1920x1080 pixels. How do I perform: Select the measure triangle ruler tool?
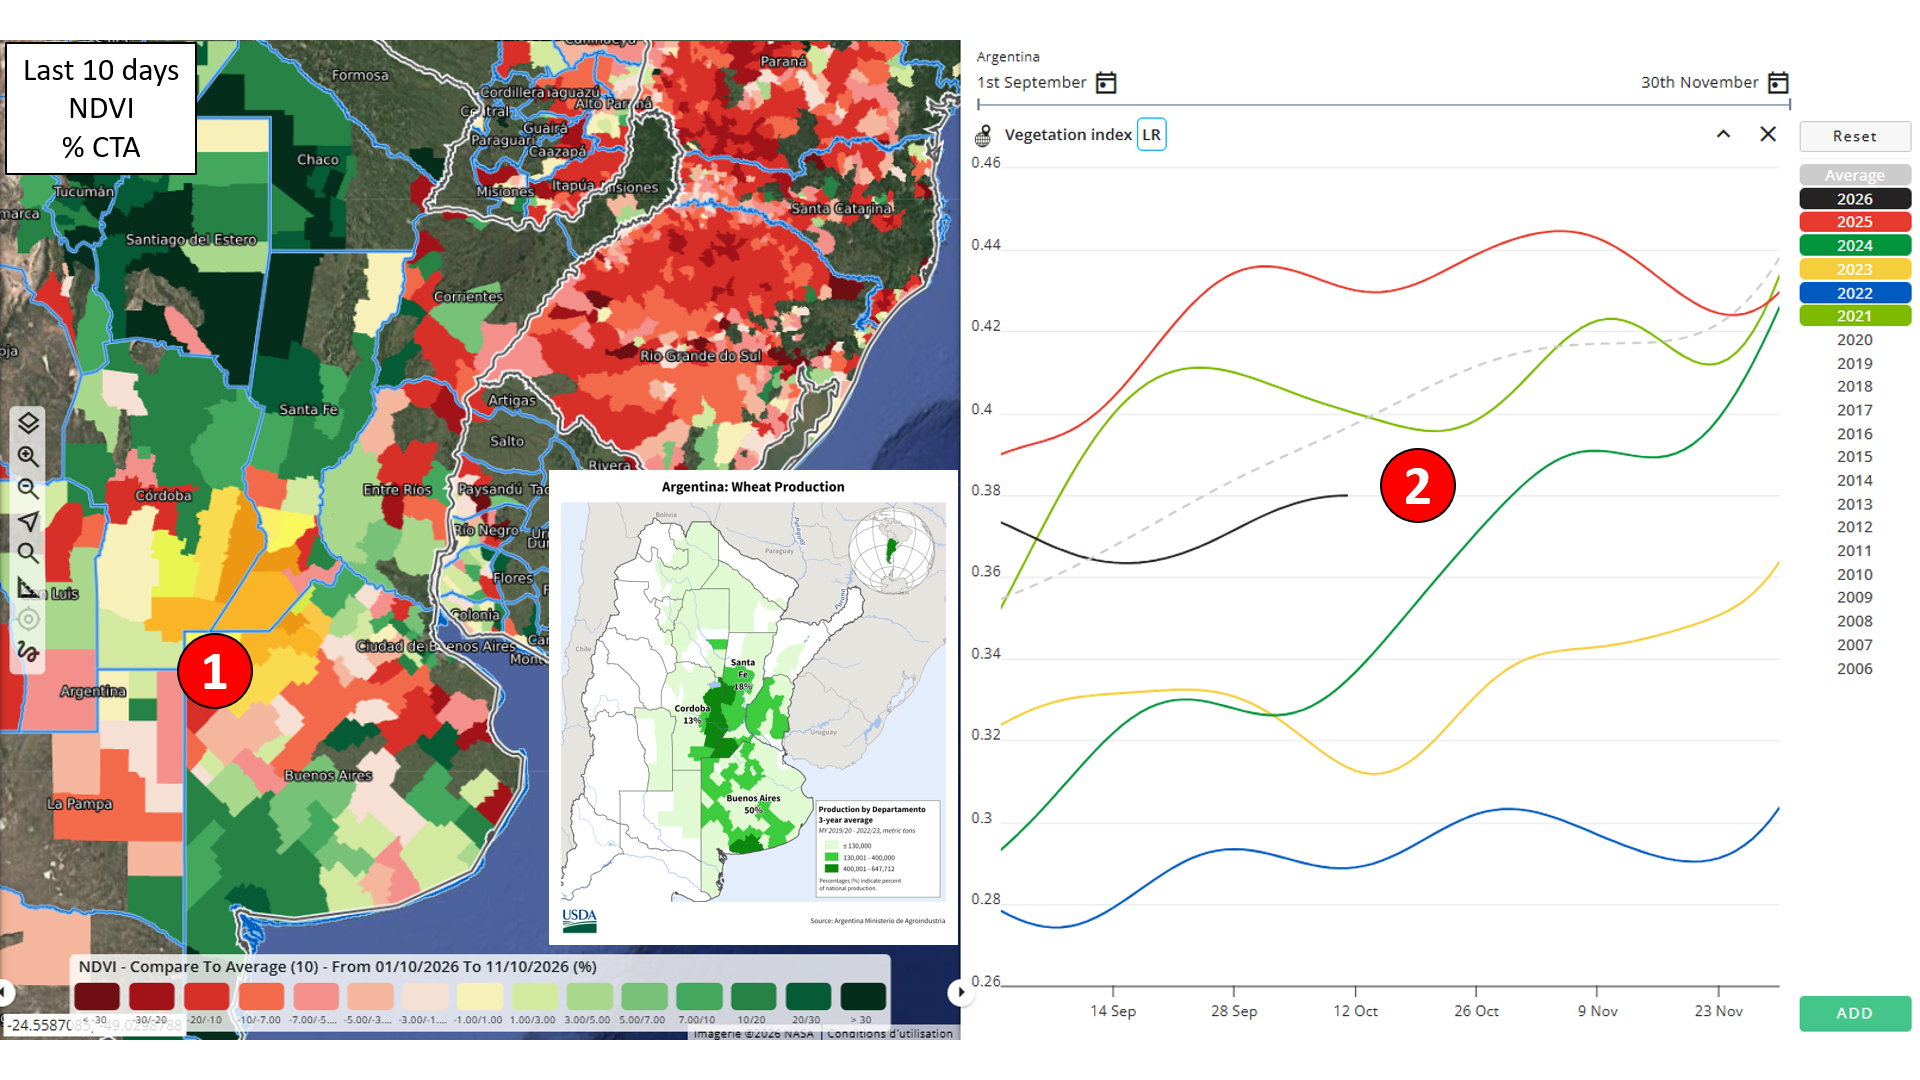[28, 587]
